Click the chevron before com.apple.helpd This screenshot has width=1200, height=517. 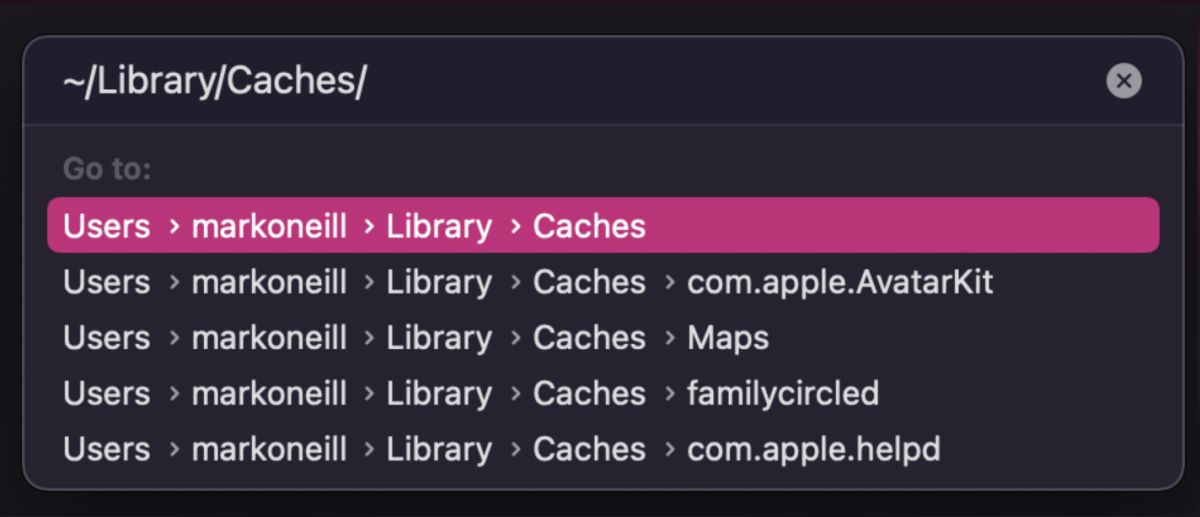[668, 451]
